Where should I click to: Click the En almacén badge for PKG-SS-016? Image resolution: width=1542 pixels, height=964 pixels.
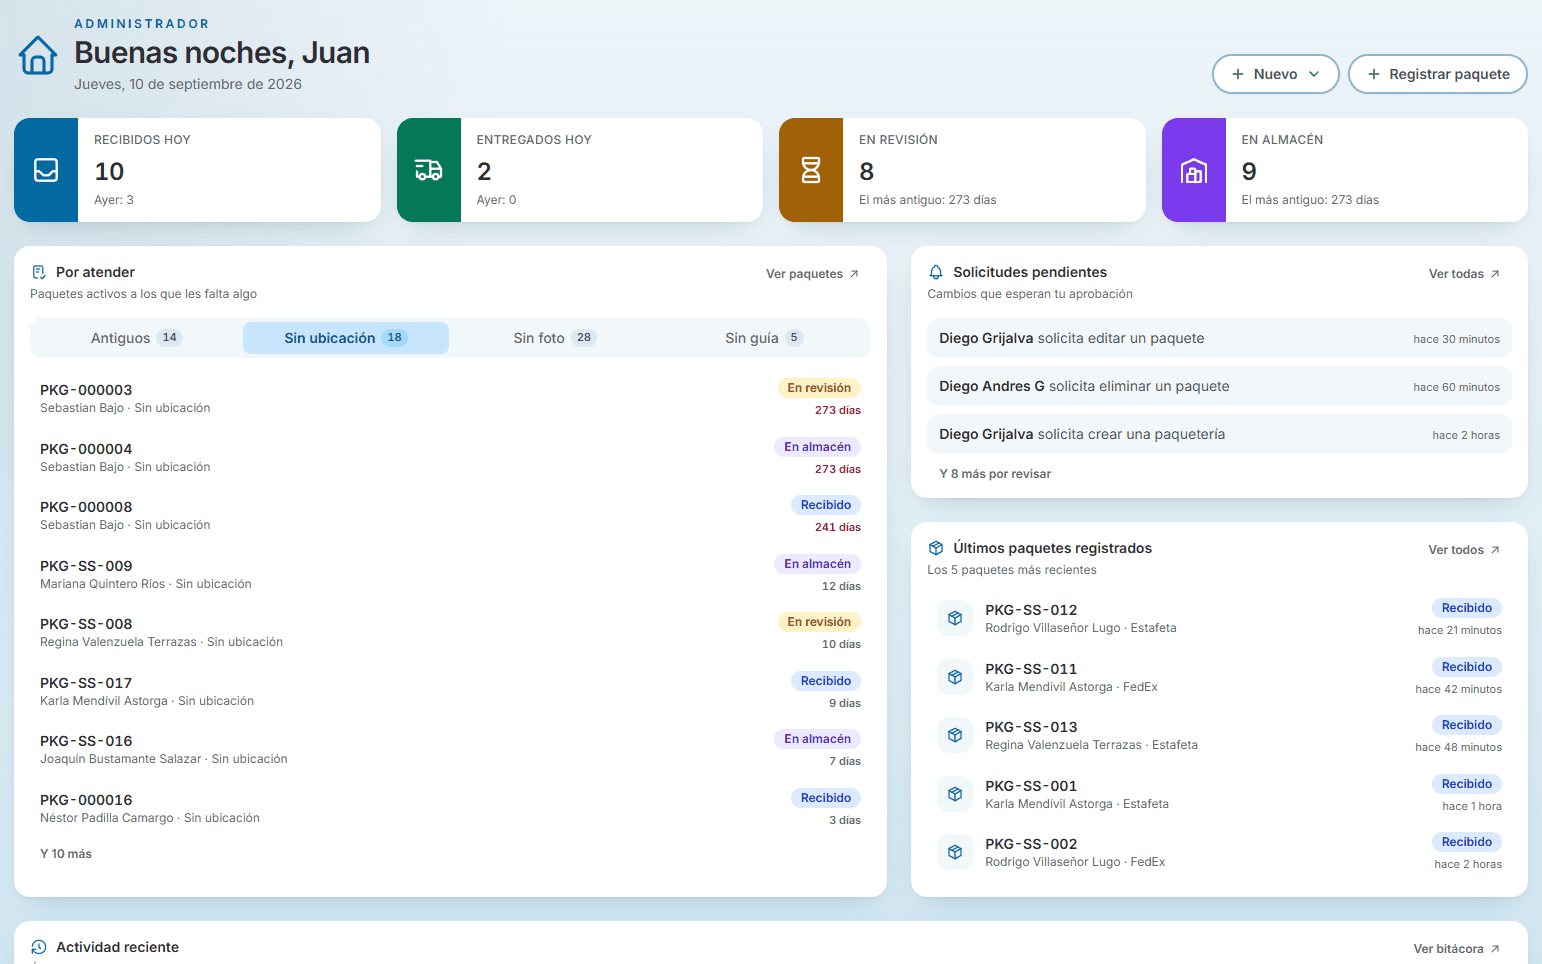pyautogui.click(x=817, y=739)
